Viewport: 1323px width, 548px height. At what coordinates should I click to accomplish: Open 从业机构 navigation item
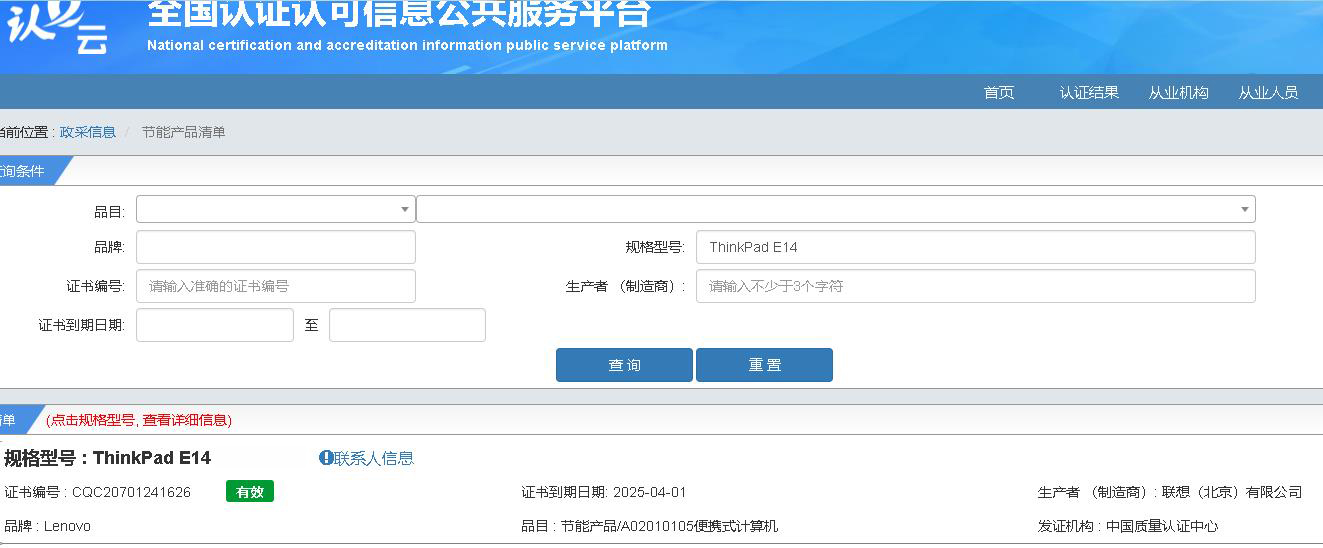tap(1179, 92)
